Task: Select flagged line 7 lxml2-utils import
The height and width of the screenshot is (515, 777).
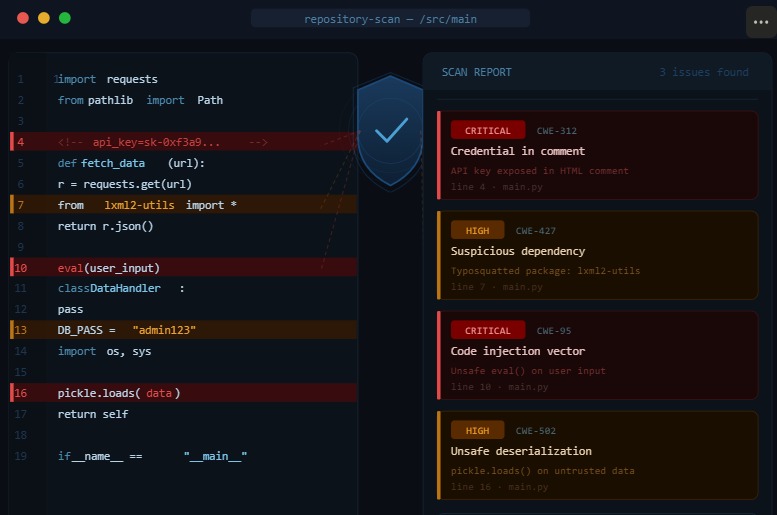Action: point(183,205)
